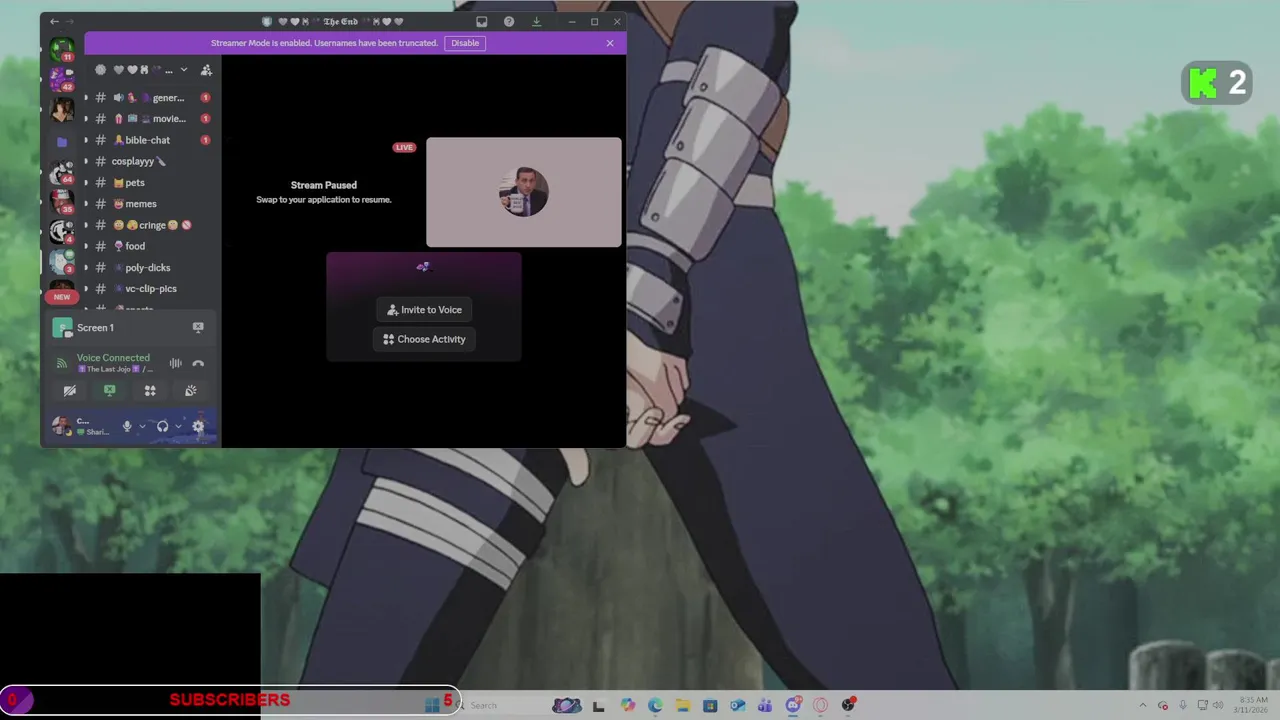Click the NEW unread servers pill
This screenshot has width=1280, height=720.
[62, 297]
